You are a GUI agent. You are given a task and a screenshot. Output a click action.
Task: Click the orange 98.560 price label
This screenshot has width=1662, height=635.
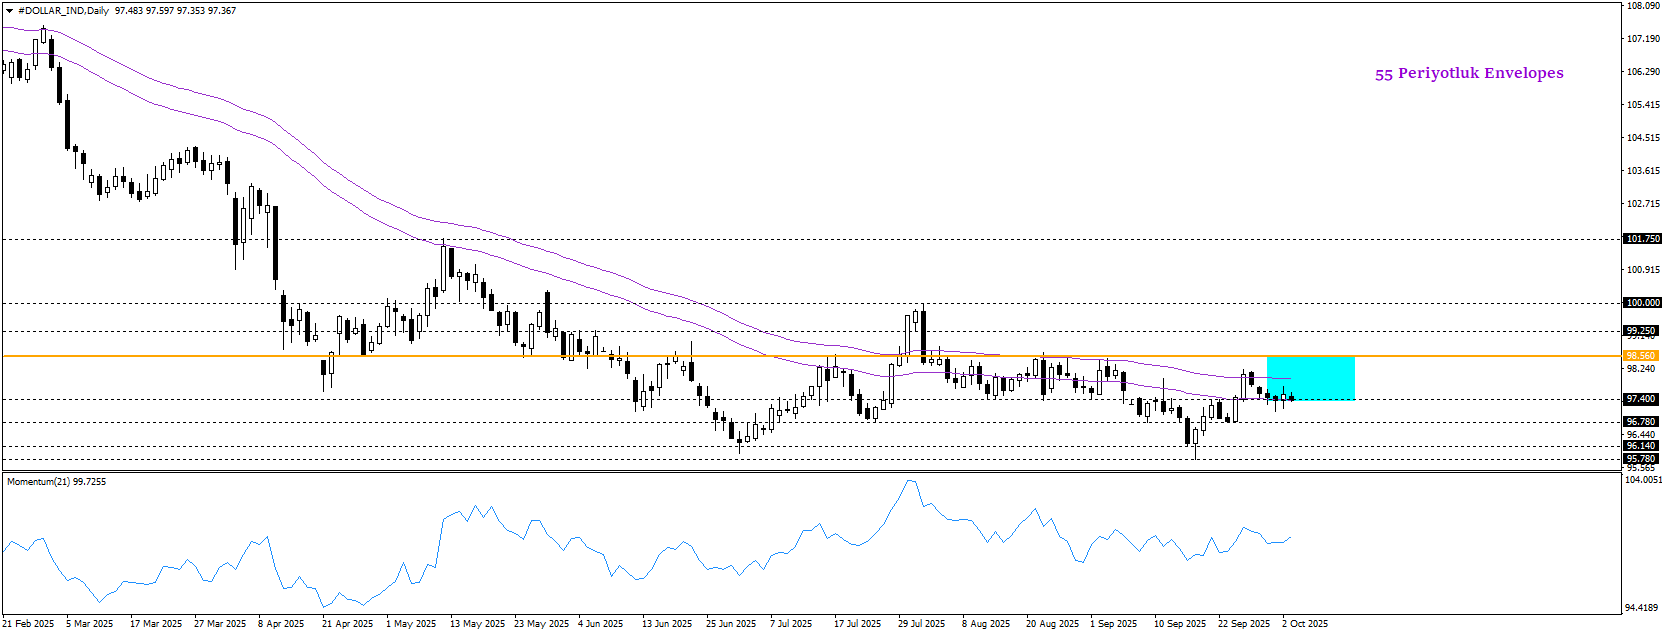point(1641,356)
